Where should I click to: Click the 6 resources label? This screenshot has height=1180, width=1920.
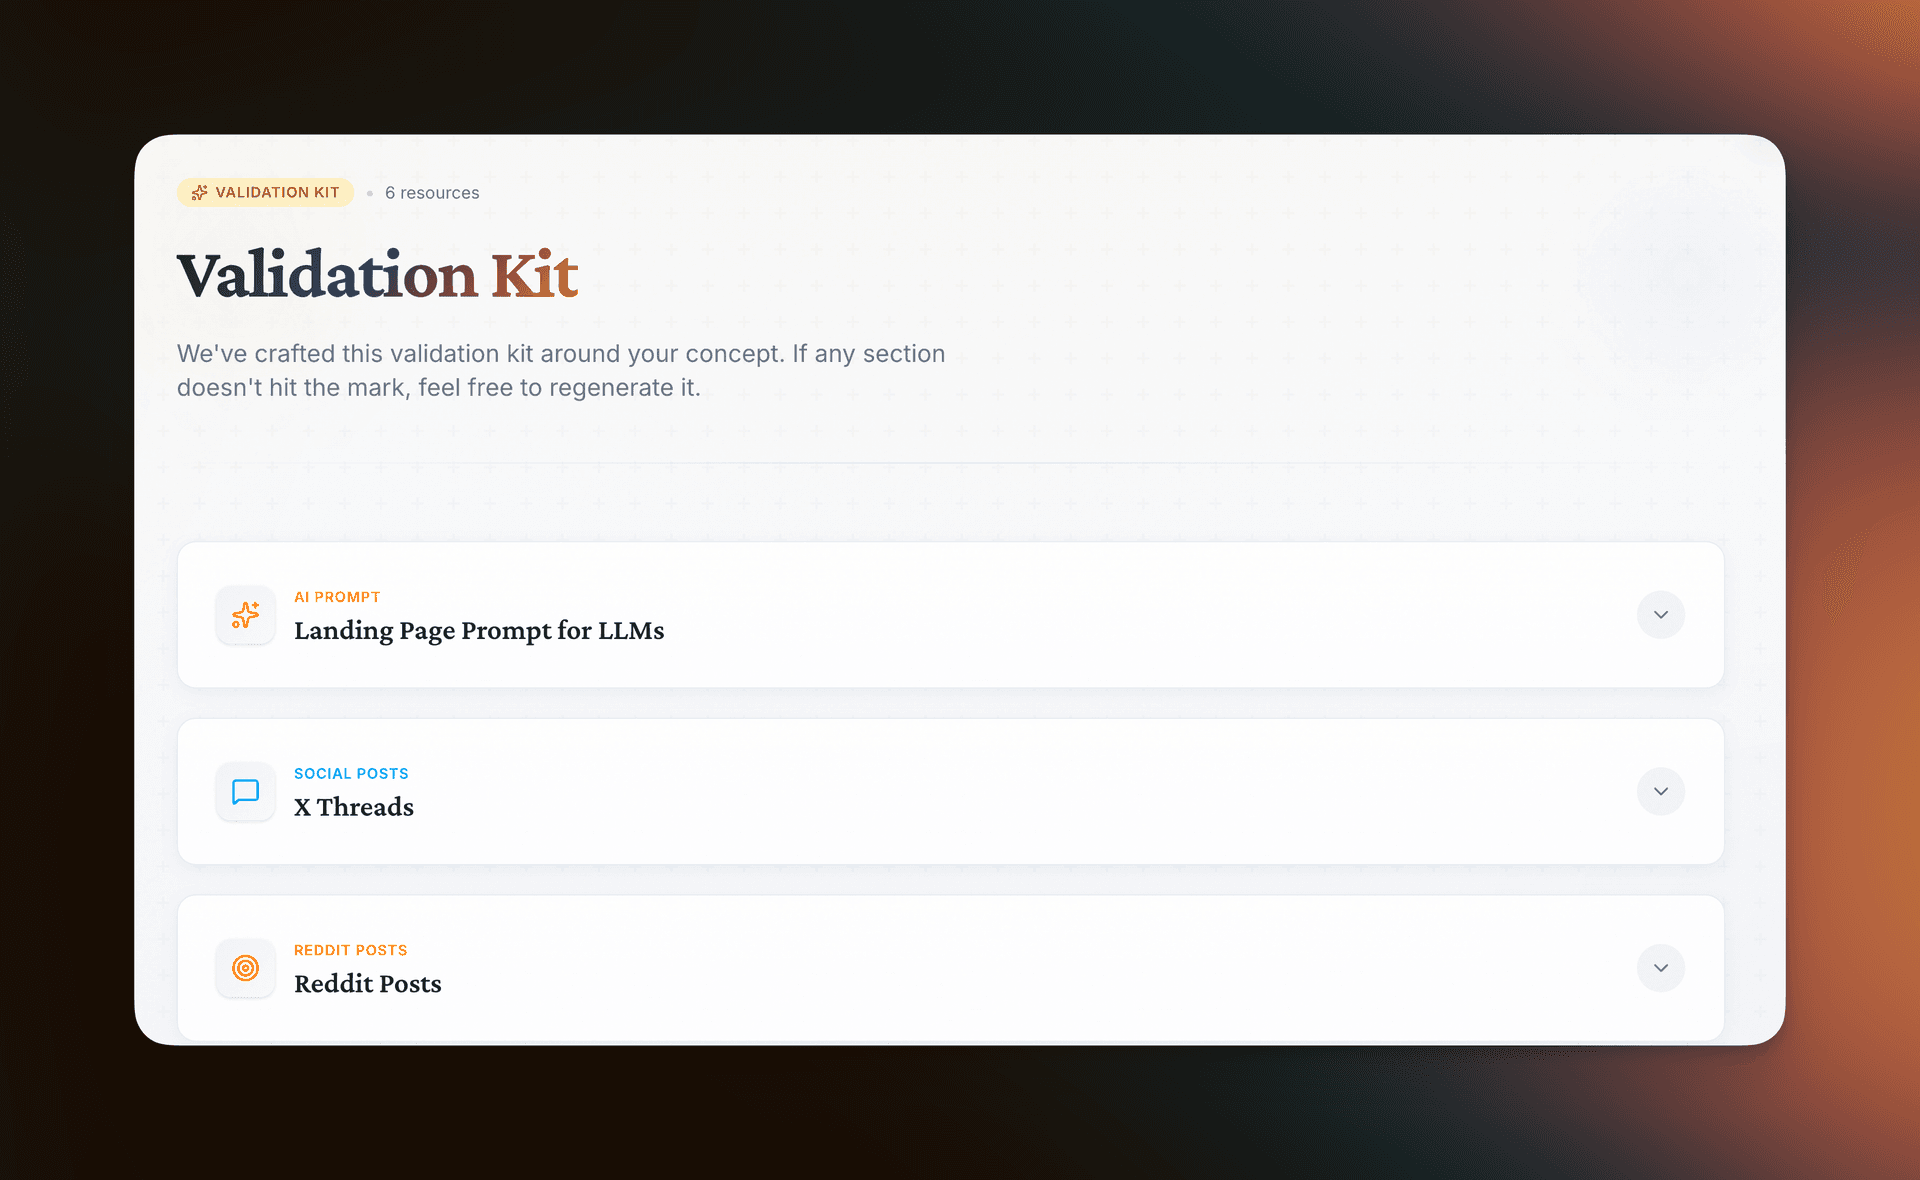tap(432, 192)
